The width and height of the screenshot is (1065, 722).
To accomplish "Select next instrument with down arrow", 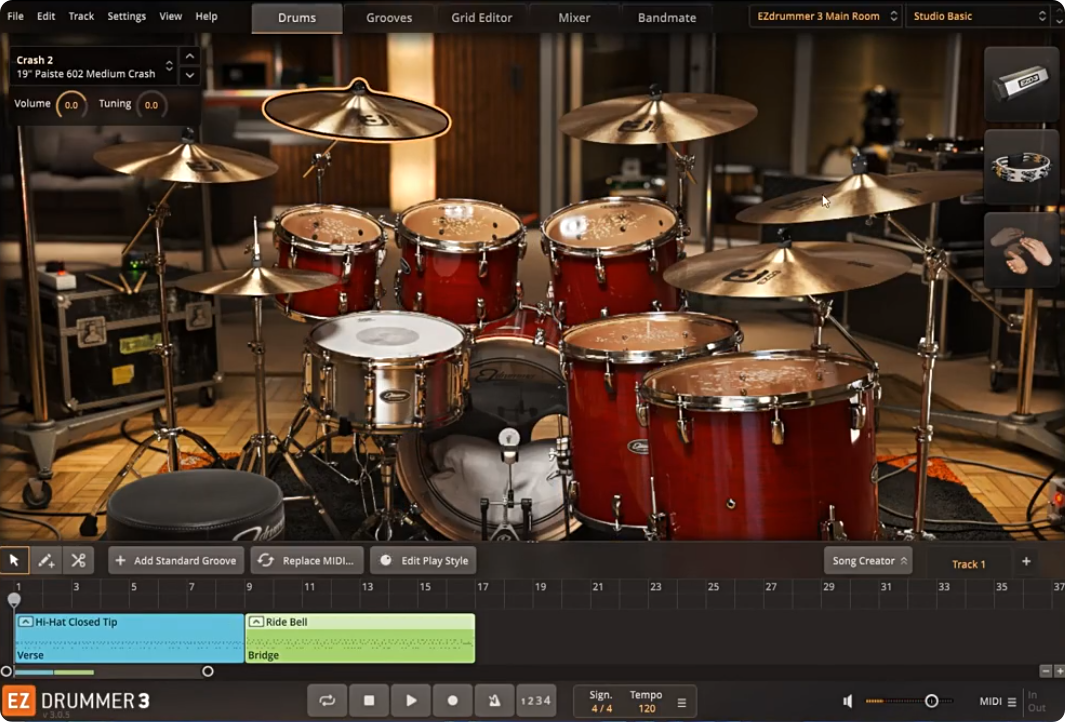I will (190, 75).
